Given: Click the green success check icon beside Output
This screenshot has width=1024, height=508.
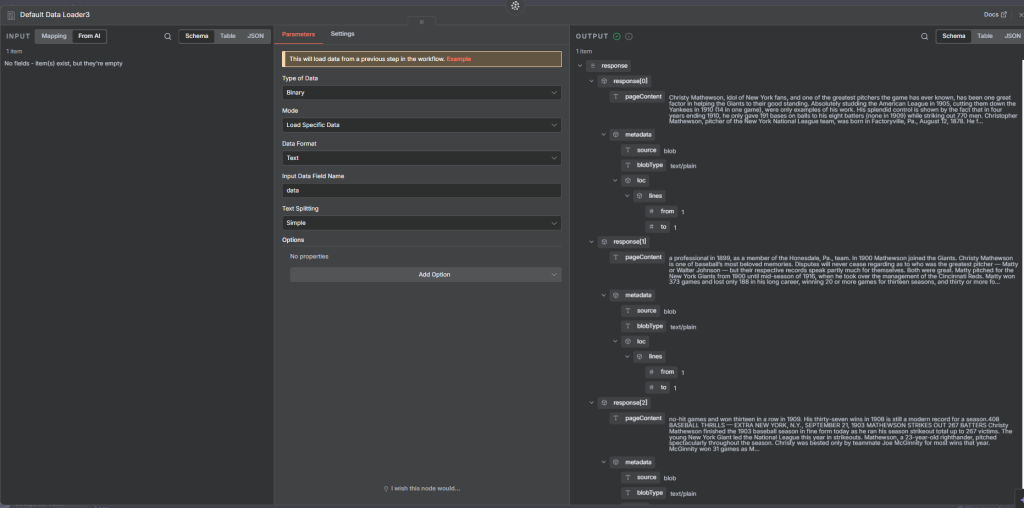Looking at the screenshot, I should point(617,36).
